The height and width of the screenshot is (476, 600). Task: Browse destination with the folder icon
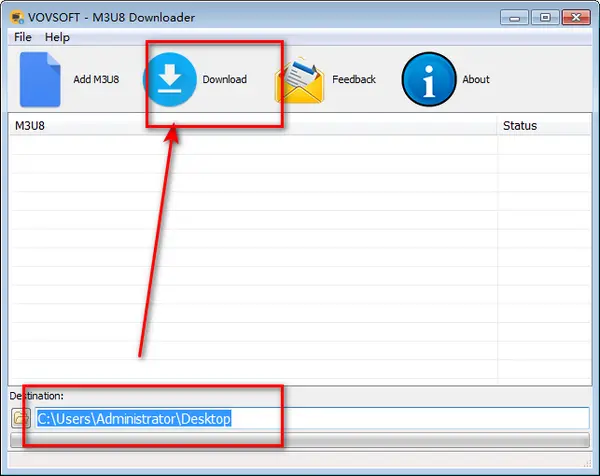point(21,418)
